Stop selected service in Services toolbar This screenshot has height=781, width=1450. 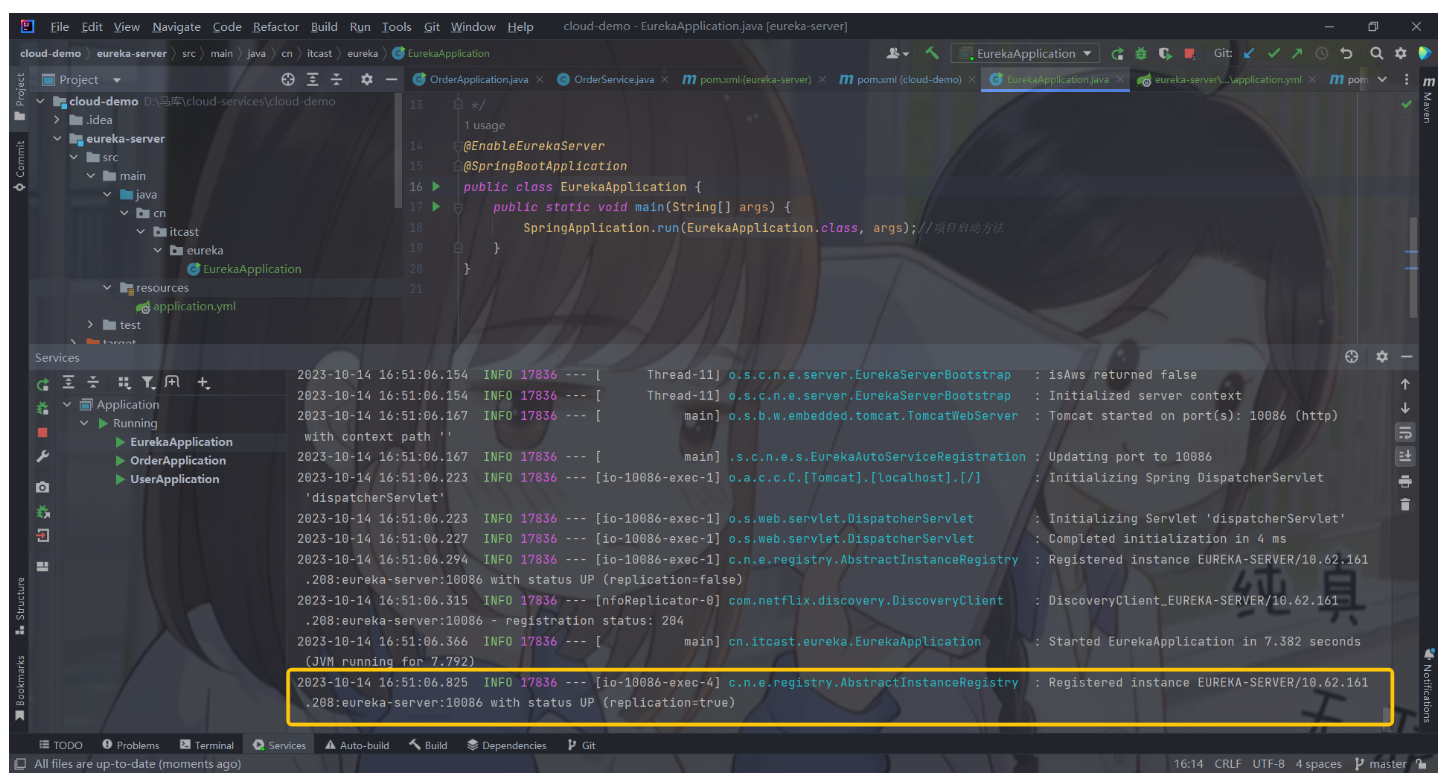[42, 432]
